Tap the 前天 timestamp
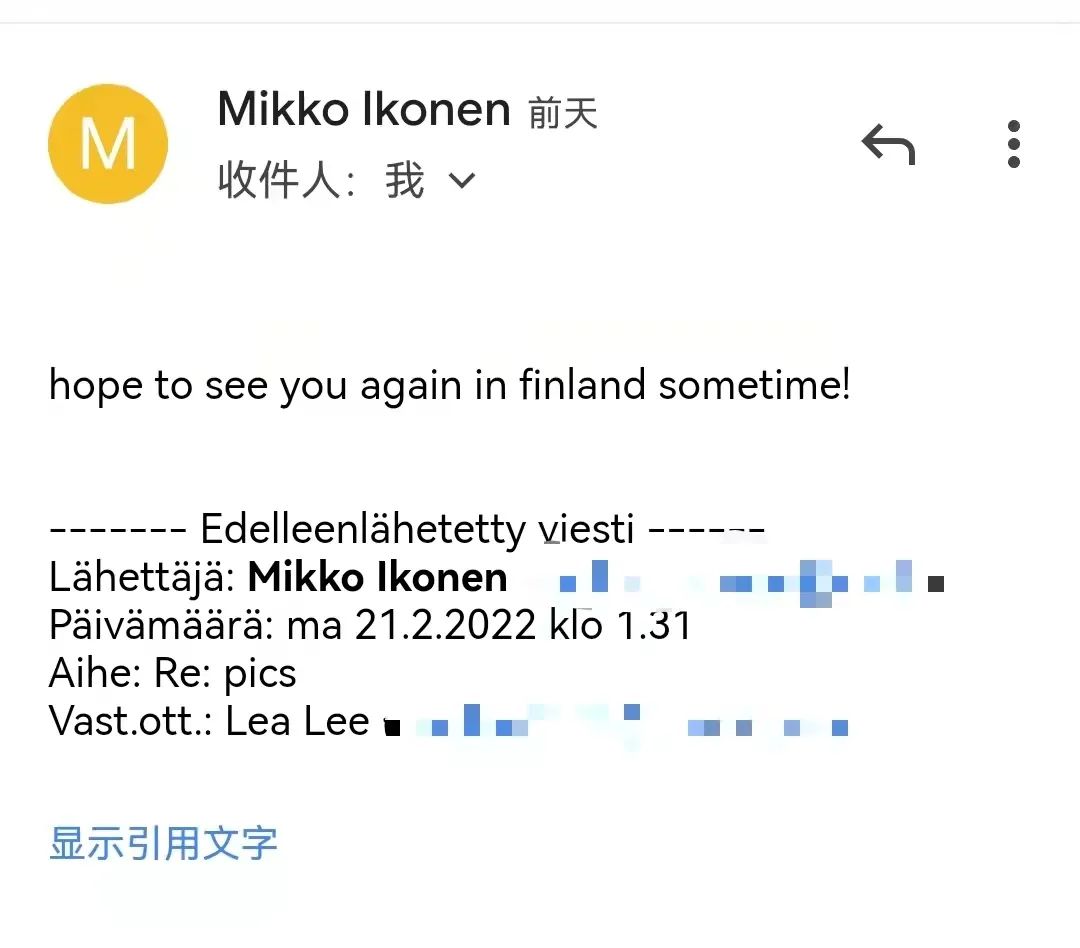The width and height of the screenshot is (1080, 948). pos(563,113)
